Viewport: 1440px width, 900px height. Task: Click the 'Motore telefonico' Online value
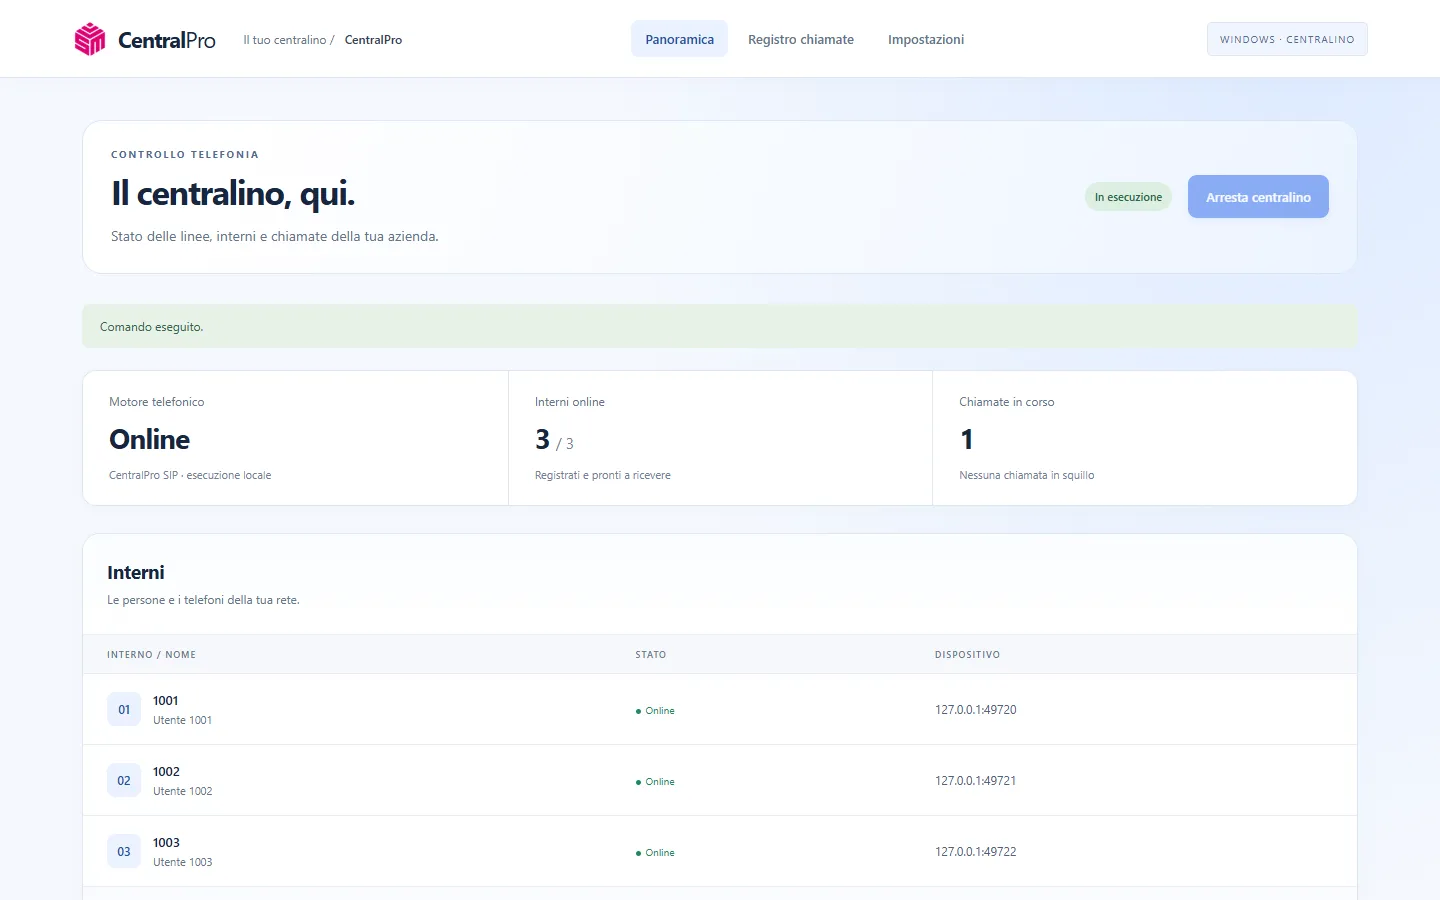coord(149,439)
